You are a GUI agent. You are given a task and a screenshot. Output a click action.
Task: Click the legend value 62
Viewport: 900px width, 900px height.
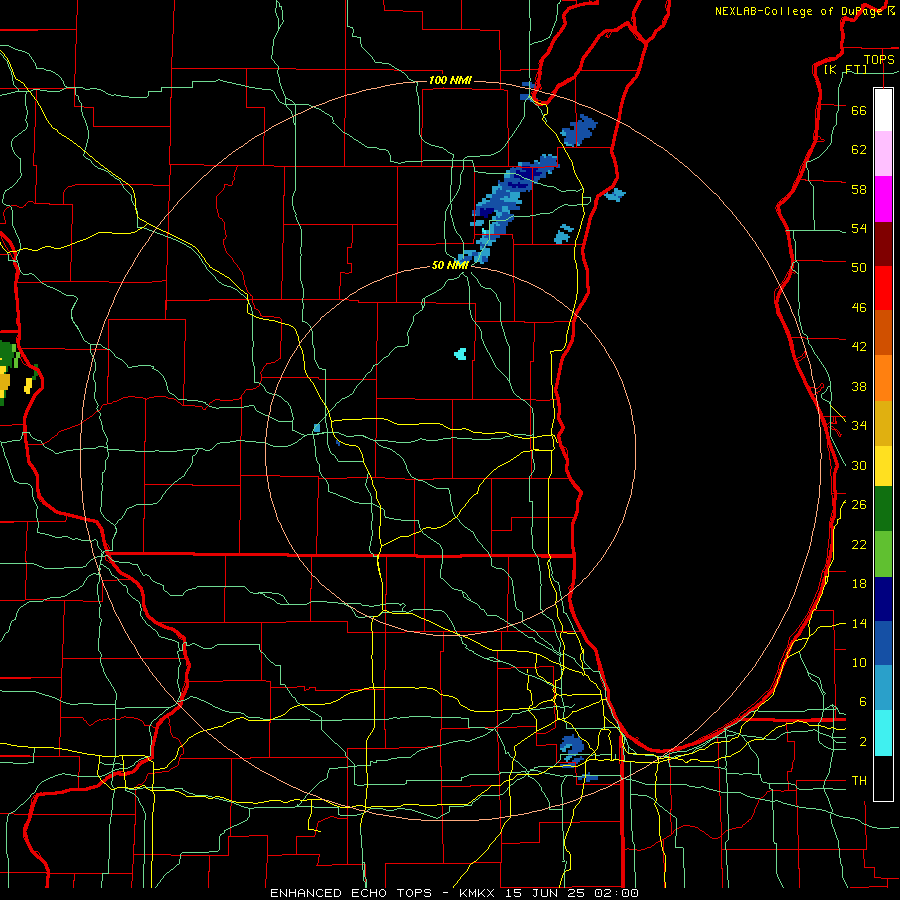(x=859, y=150)
